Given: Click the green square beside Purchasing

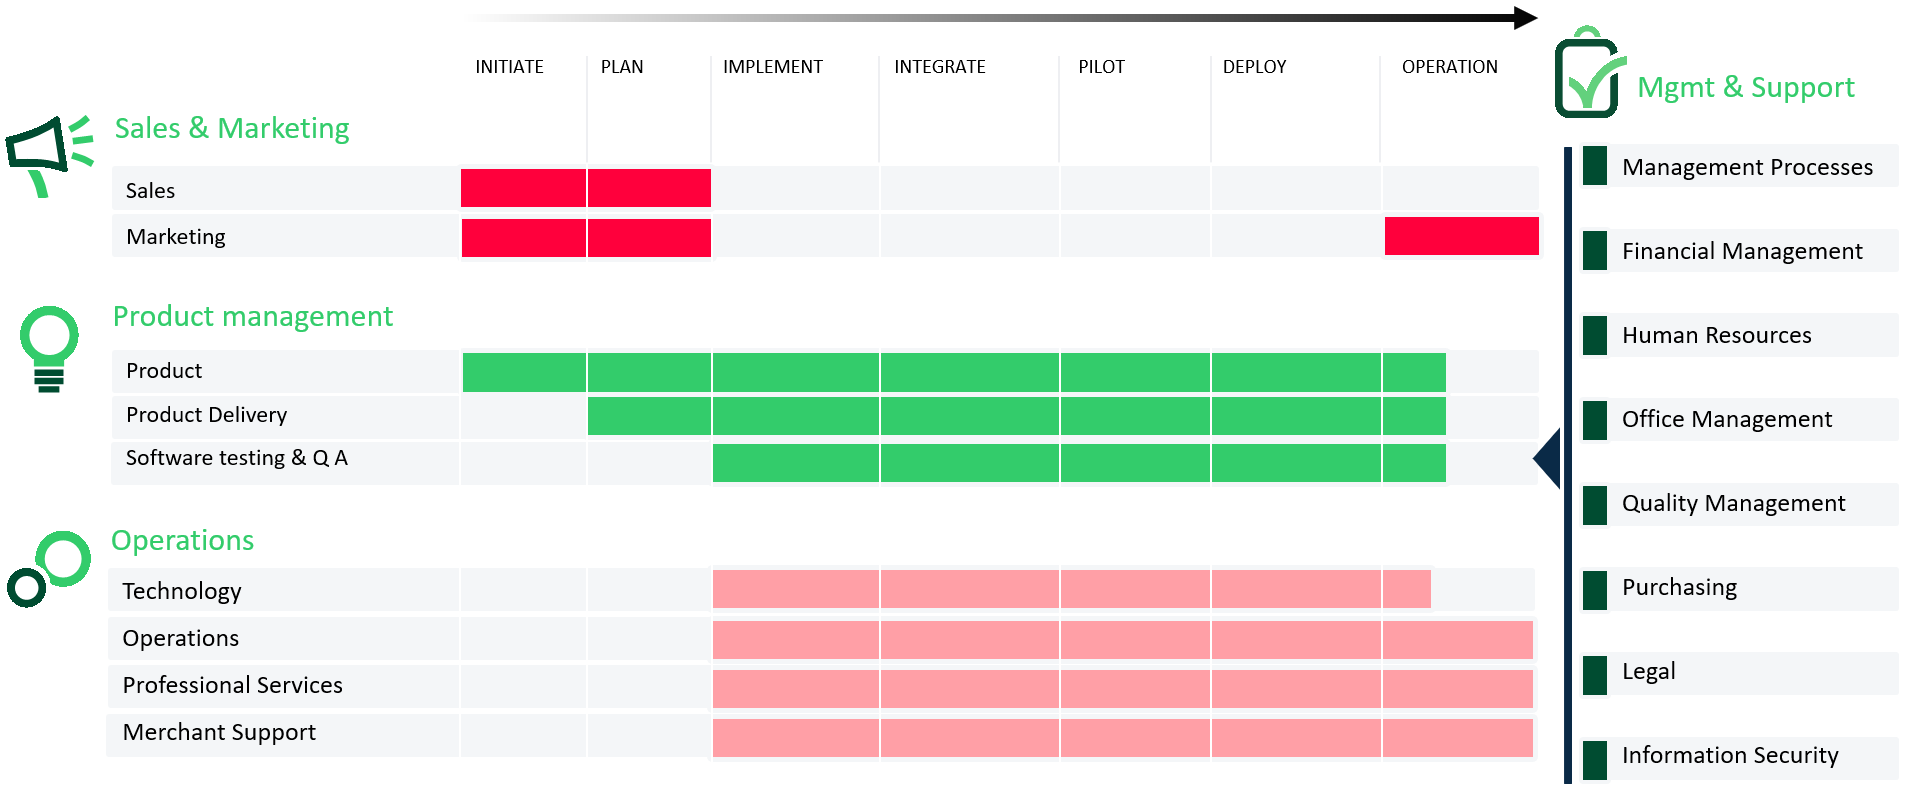Looking at the screenshot, I should click(1595, 589).
